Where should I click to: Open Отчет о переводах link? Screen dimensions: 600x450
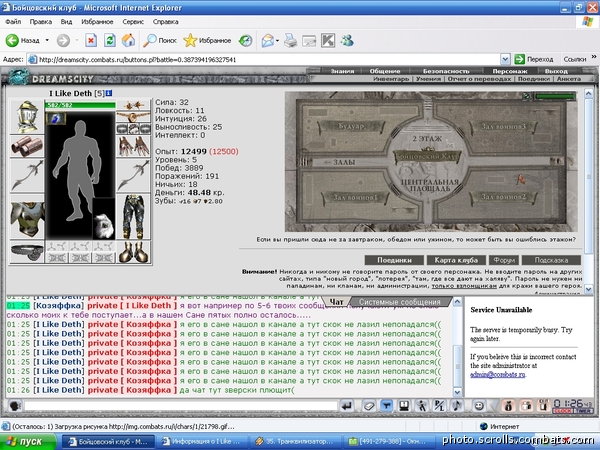[x=479, y=79]
